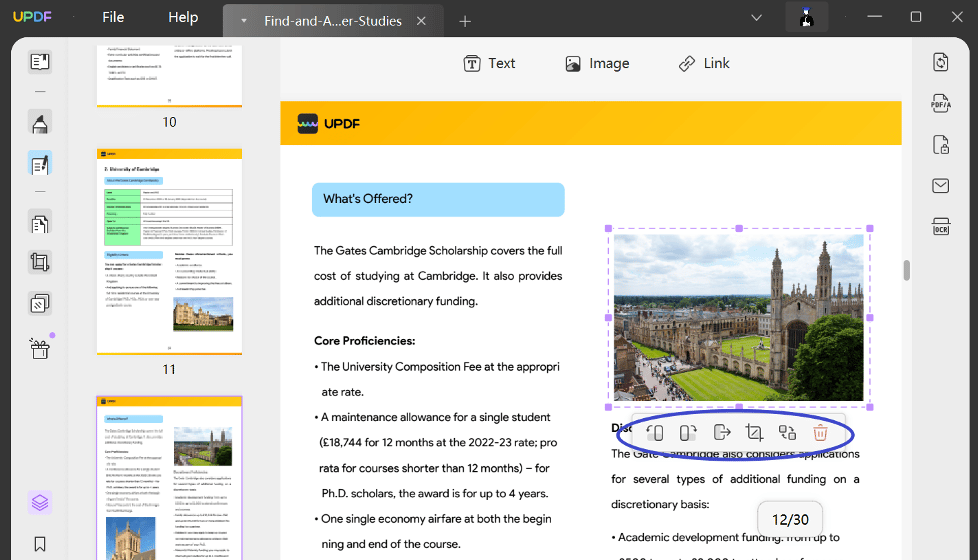This screenshot has width=978, height=560.
Task: Select the highlighted page 12 thumbnail
Action: (x=169, y=478)
